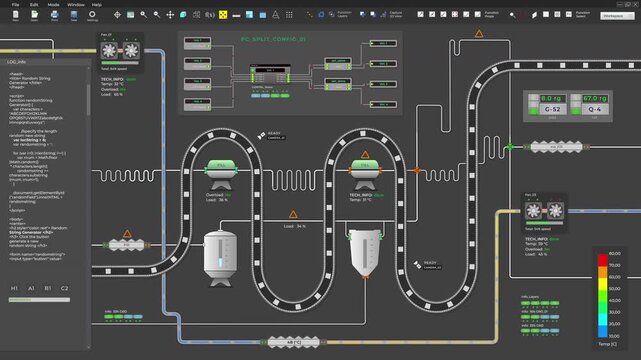Click the white tag shape icon
Screen dimensions: 641x360
pos(534,15)
